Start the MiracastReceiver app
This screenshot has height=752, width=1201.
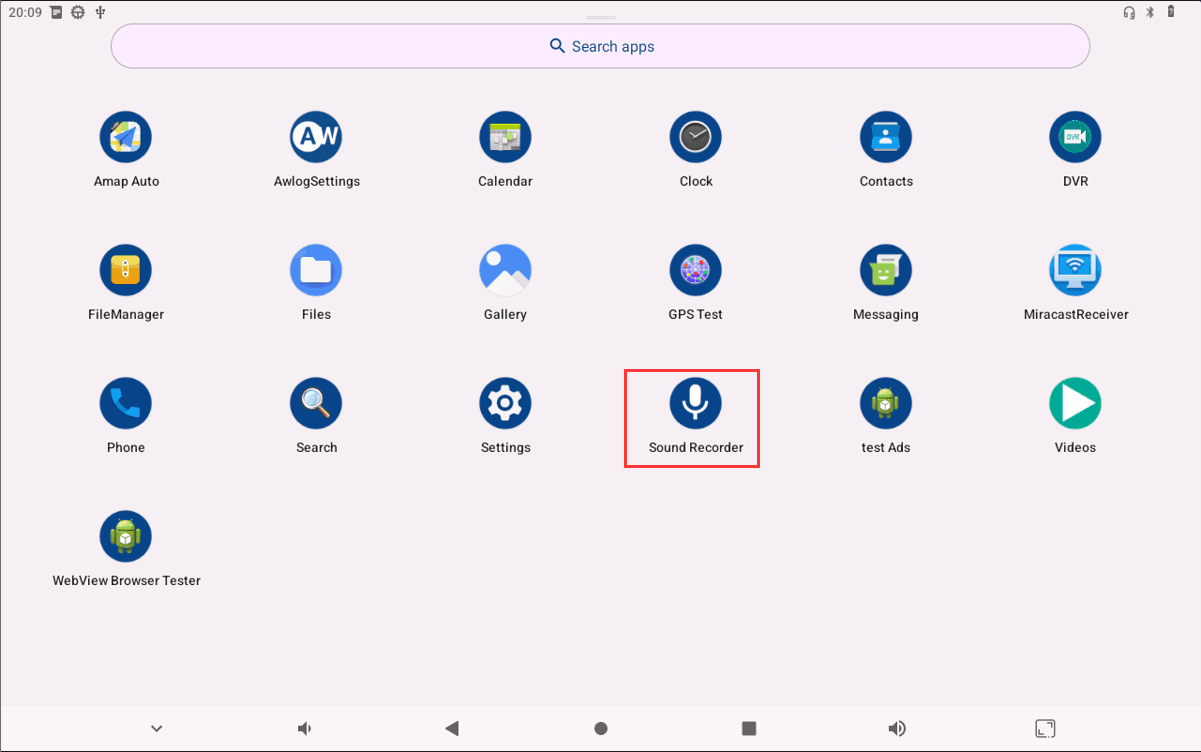point(1075,270)
